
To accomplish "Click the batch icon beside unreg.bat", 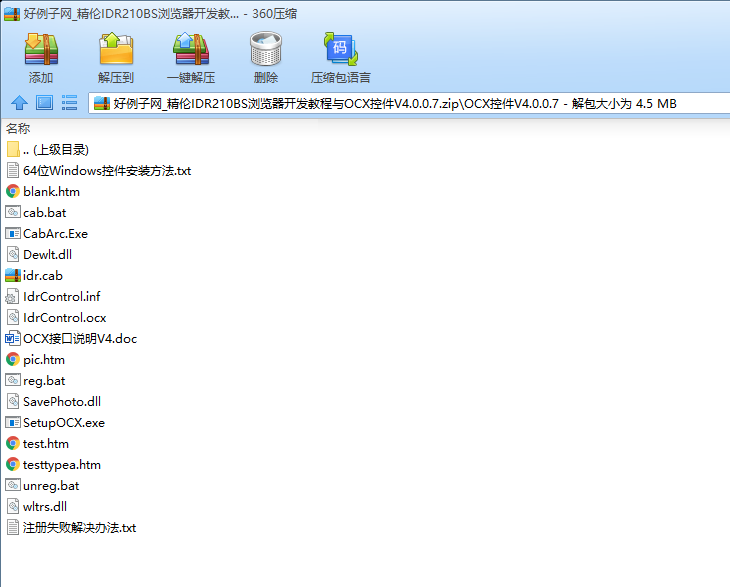I will (13, 486).
